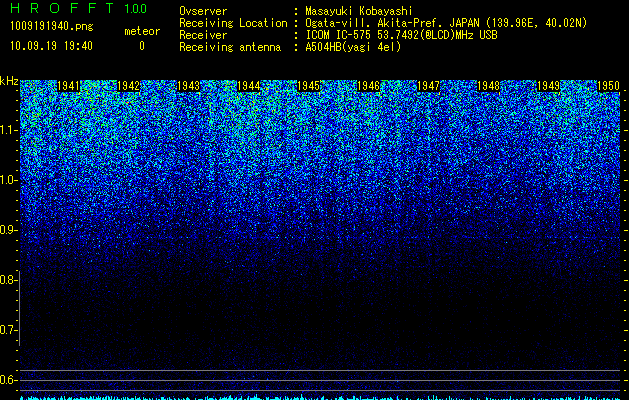Select the filename 1009191940.png
This screenshot has width=629, height=400.
[52, 27]
